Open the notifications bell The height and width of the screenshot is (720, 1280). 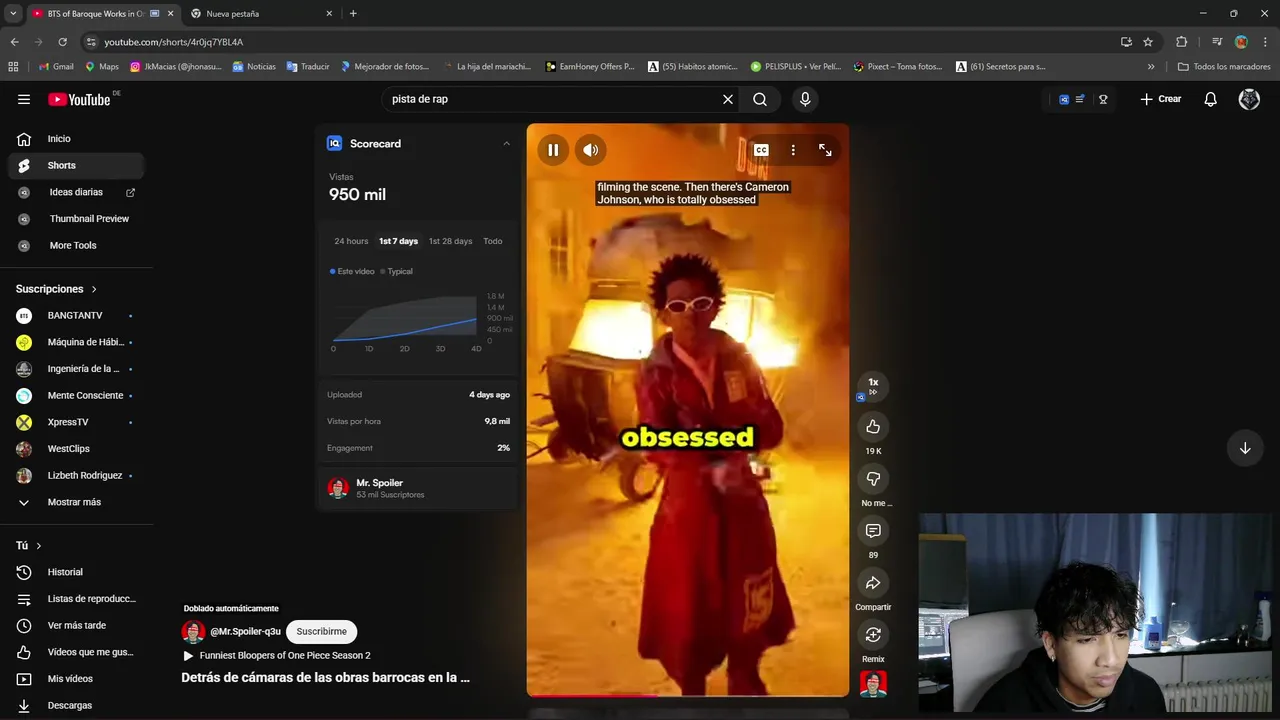1210,99
